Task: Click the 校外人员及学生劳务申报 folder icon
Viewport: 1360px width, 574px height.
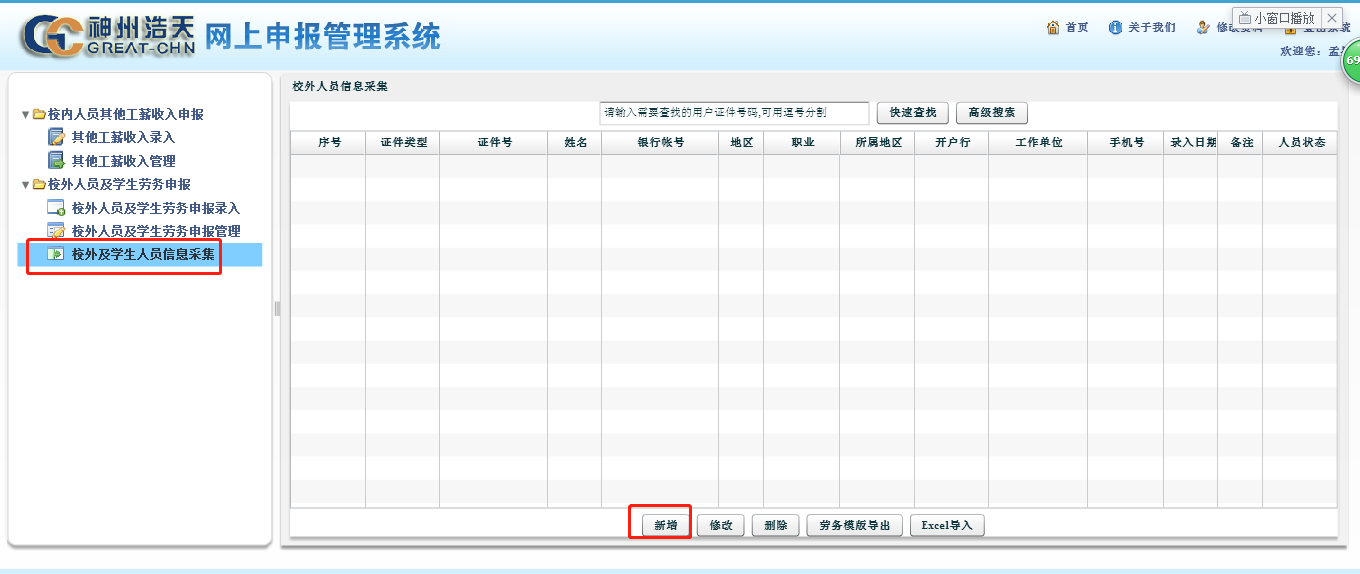Action: [x=39, y=184]
